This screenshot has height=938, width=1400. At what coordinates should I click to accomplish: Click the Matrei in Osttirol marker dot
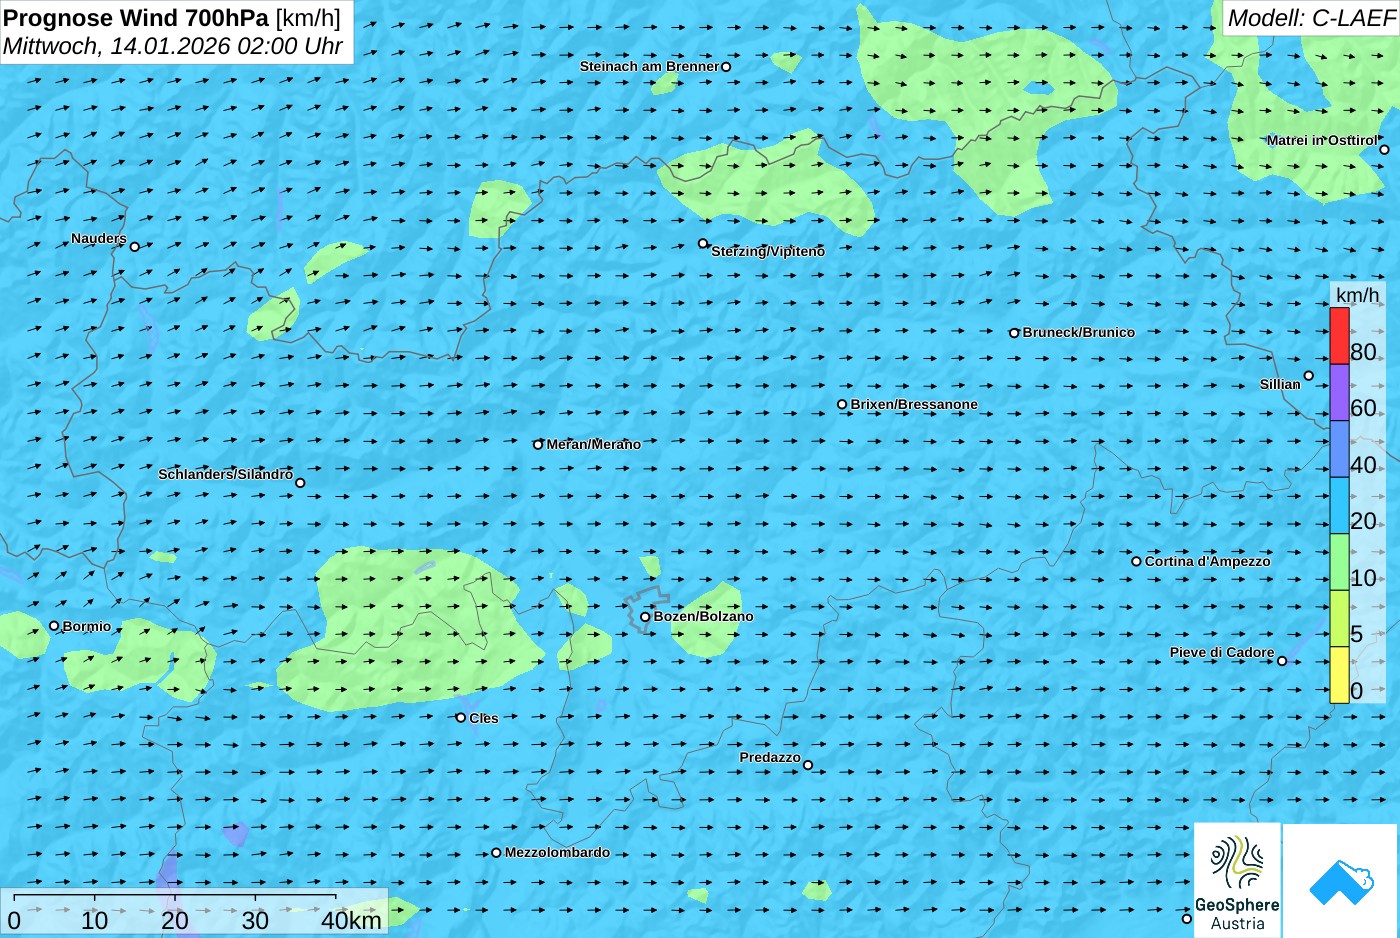click(1384, 150)
